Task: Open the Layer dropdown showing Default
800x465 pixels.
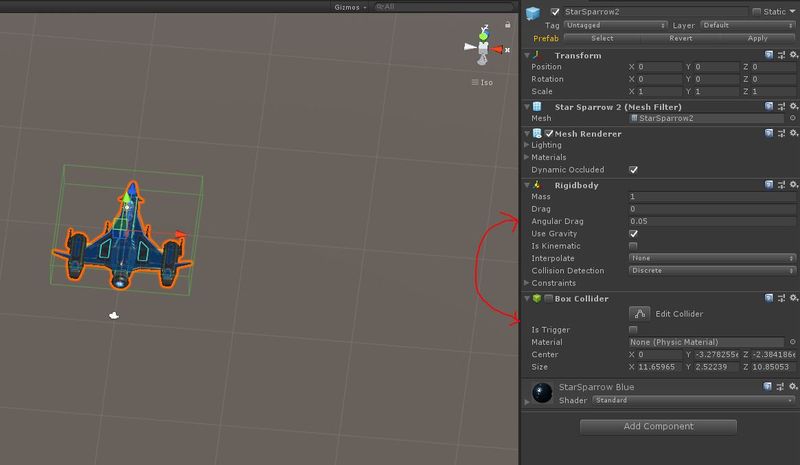Action: tap(747, 25)
